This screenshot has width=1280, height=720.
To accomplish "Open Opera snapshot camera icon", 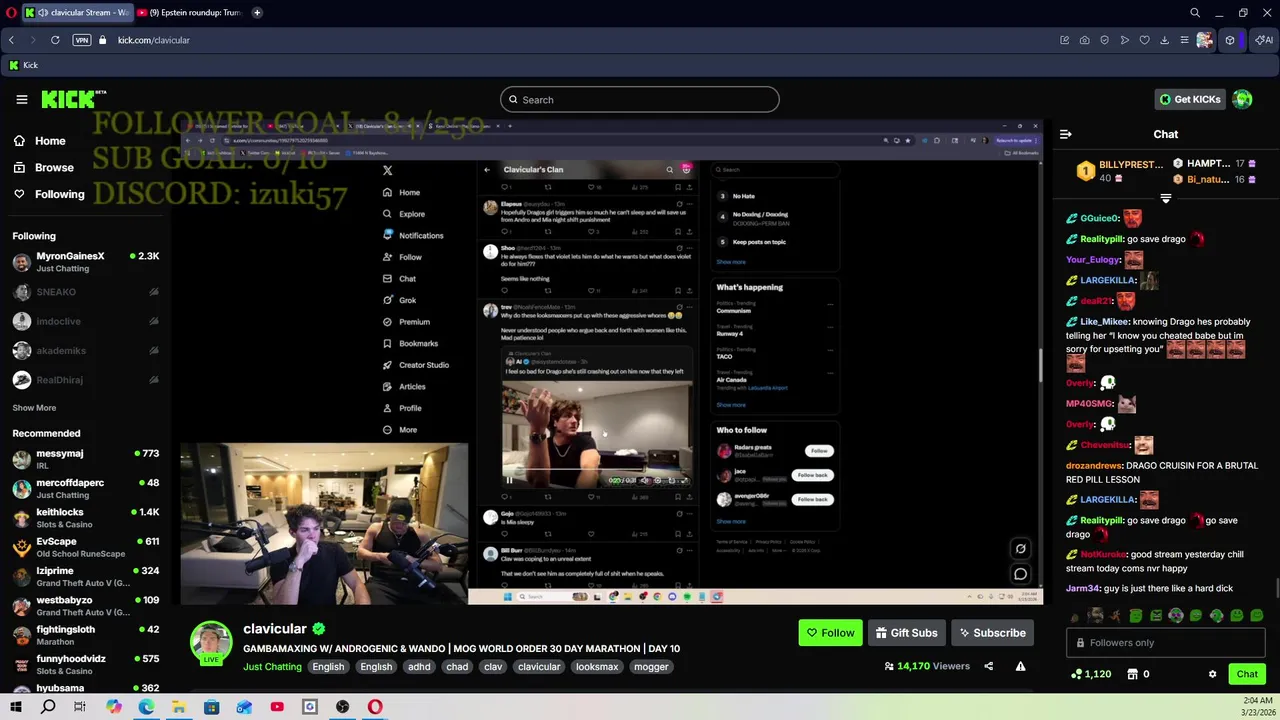I will (x=1084, y=40).
